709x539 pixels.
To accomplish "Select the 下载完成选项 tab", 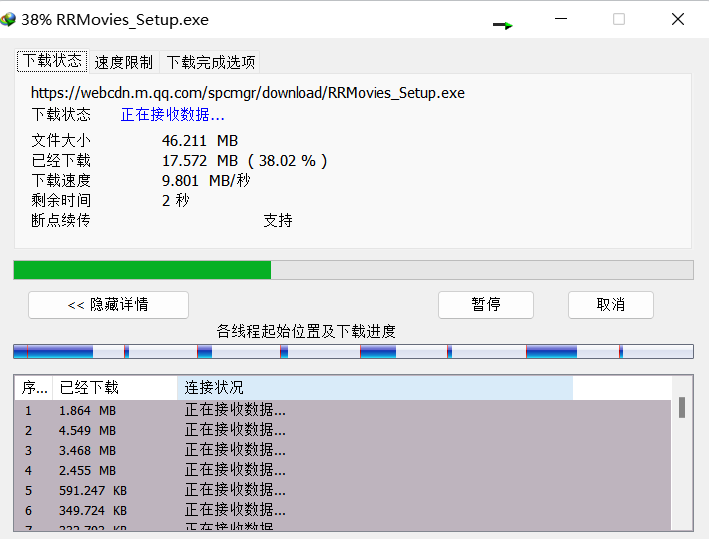I will 210,62.
